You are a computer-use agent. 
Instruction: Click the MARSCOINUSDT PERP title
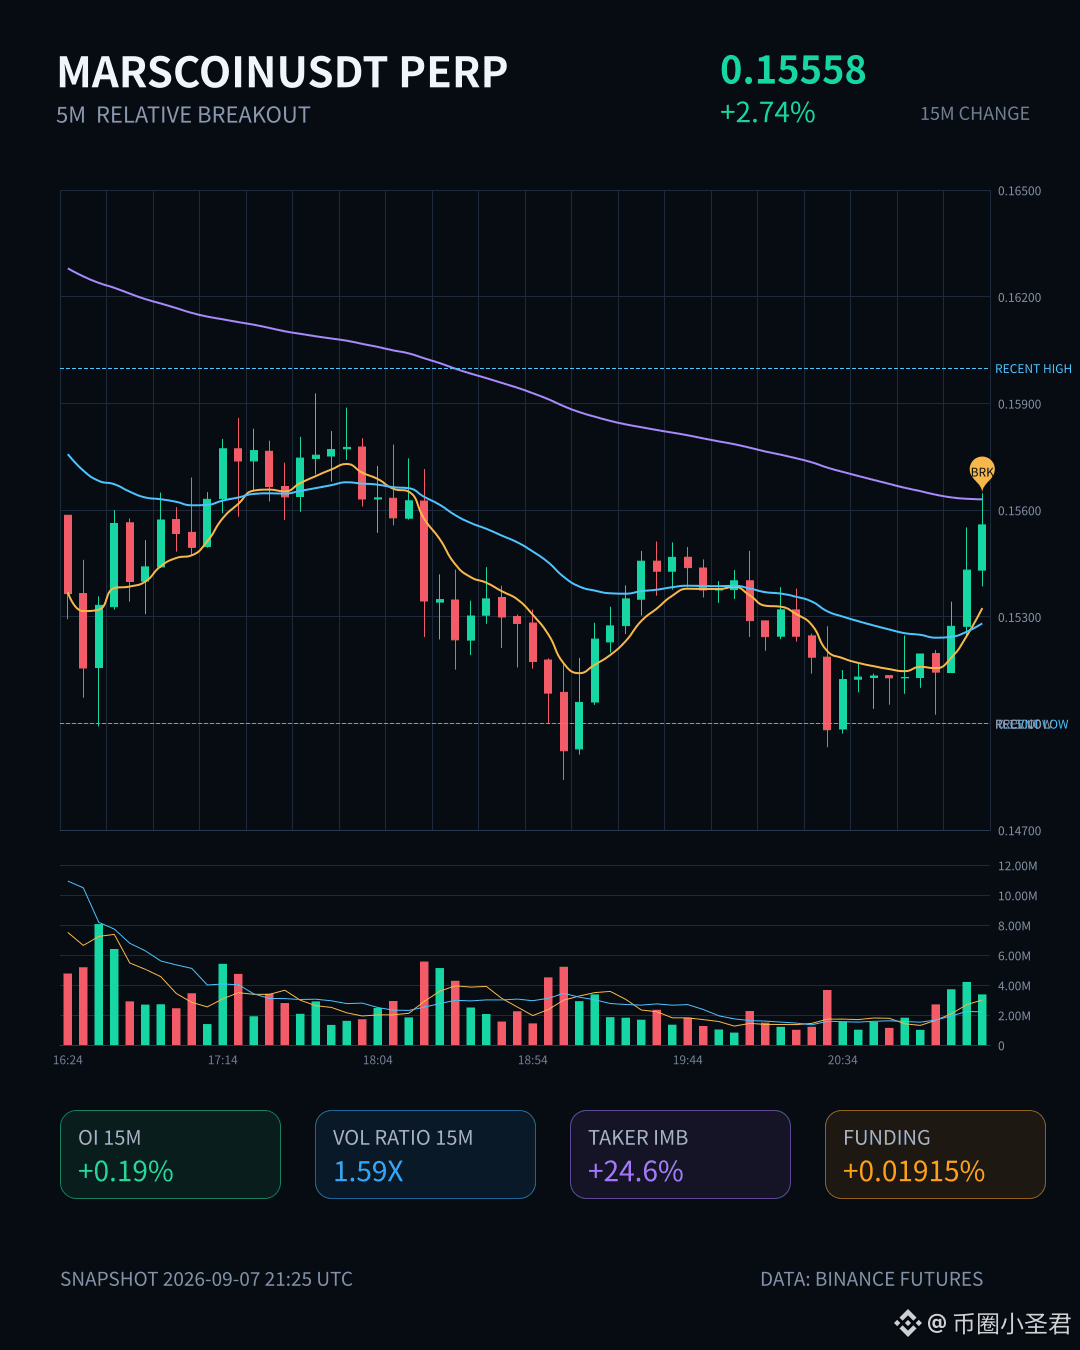(x=283, y=72)
